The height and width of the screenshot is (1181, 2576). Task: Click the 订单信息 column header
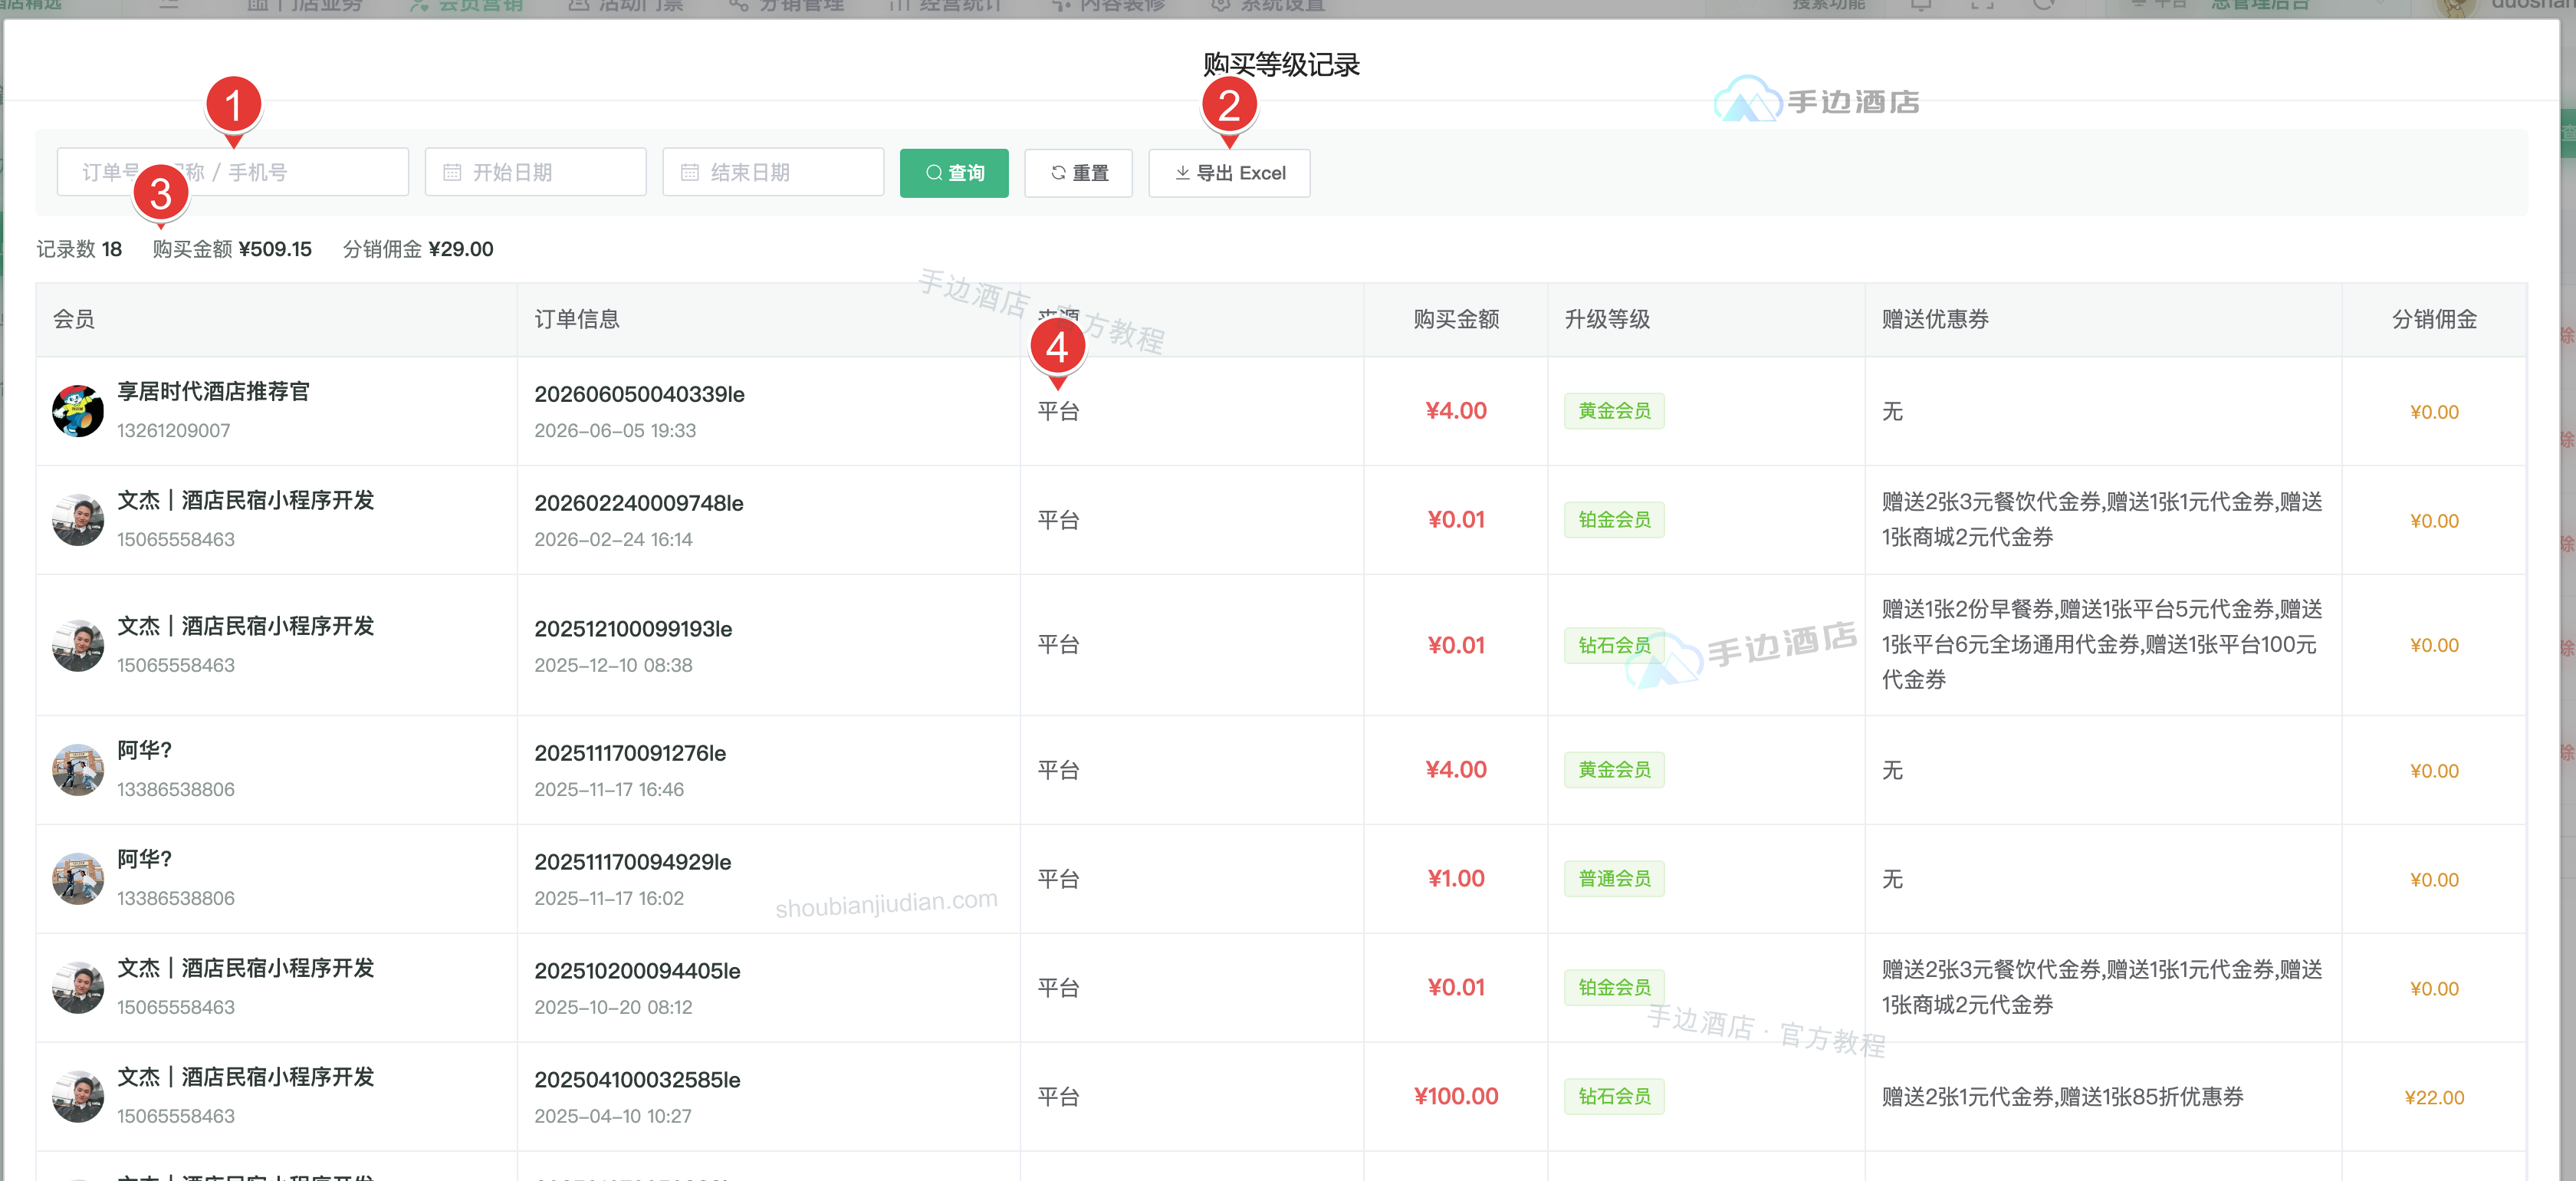[577, 320]
